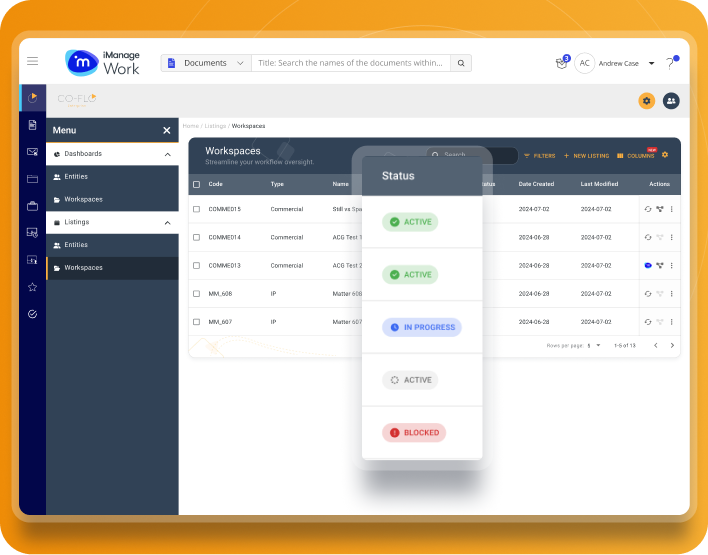Open the briefcase icon in left sidebar
This screenshot has width=708, height=555.
click(x=32, y=206)
